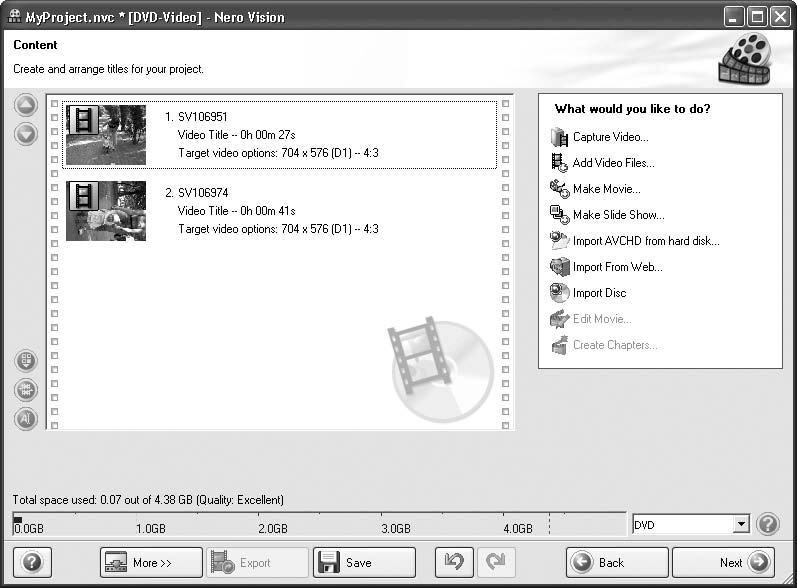
Task: Select the SV106974 video thumbnail
Action: click(x=106, y=211)
